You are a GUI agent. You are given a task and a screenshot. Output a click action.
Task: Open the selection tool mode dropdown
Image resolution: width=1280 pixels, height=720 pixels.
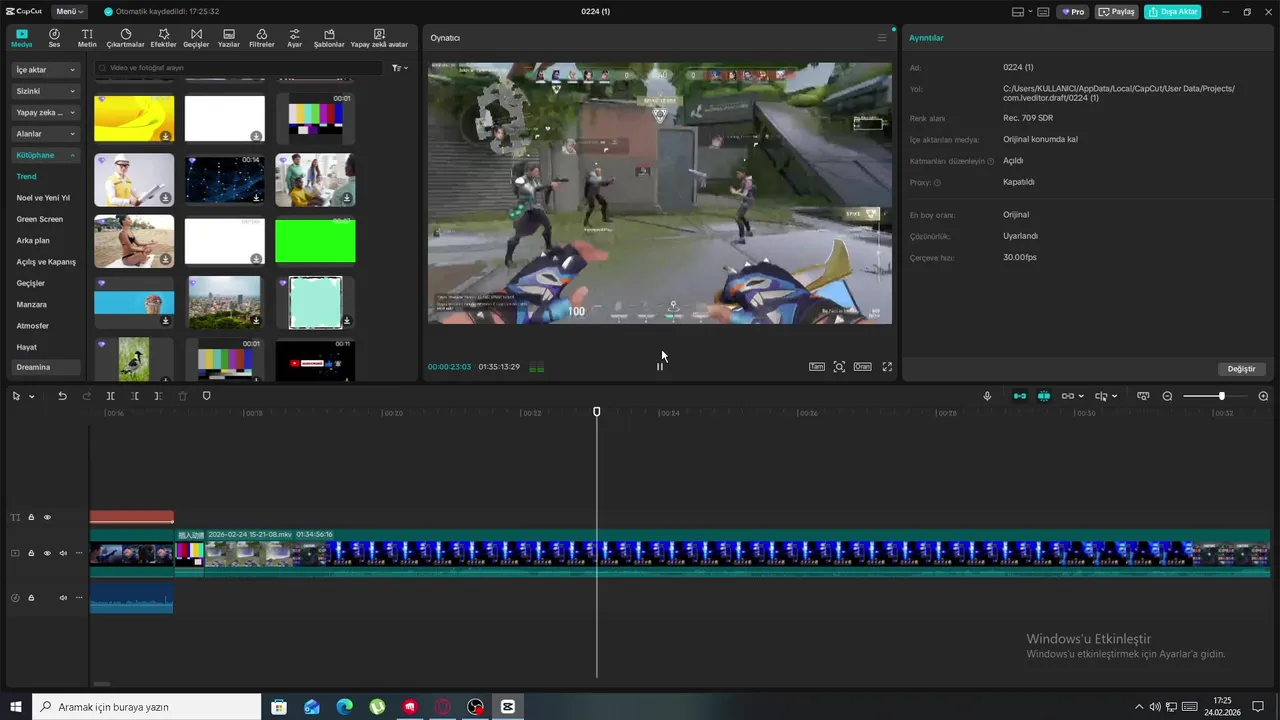click(31, 396)
